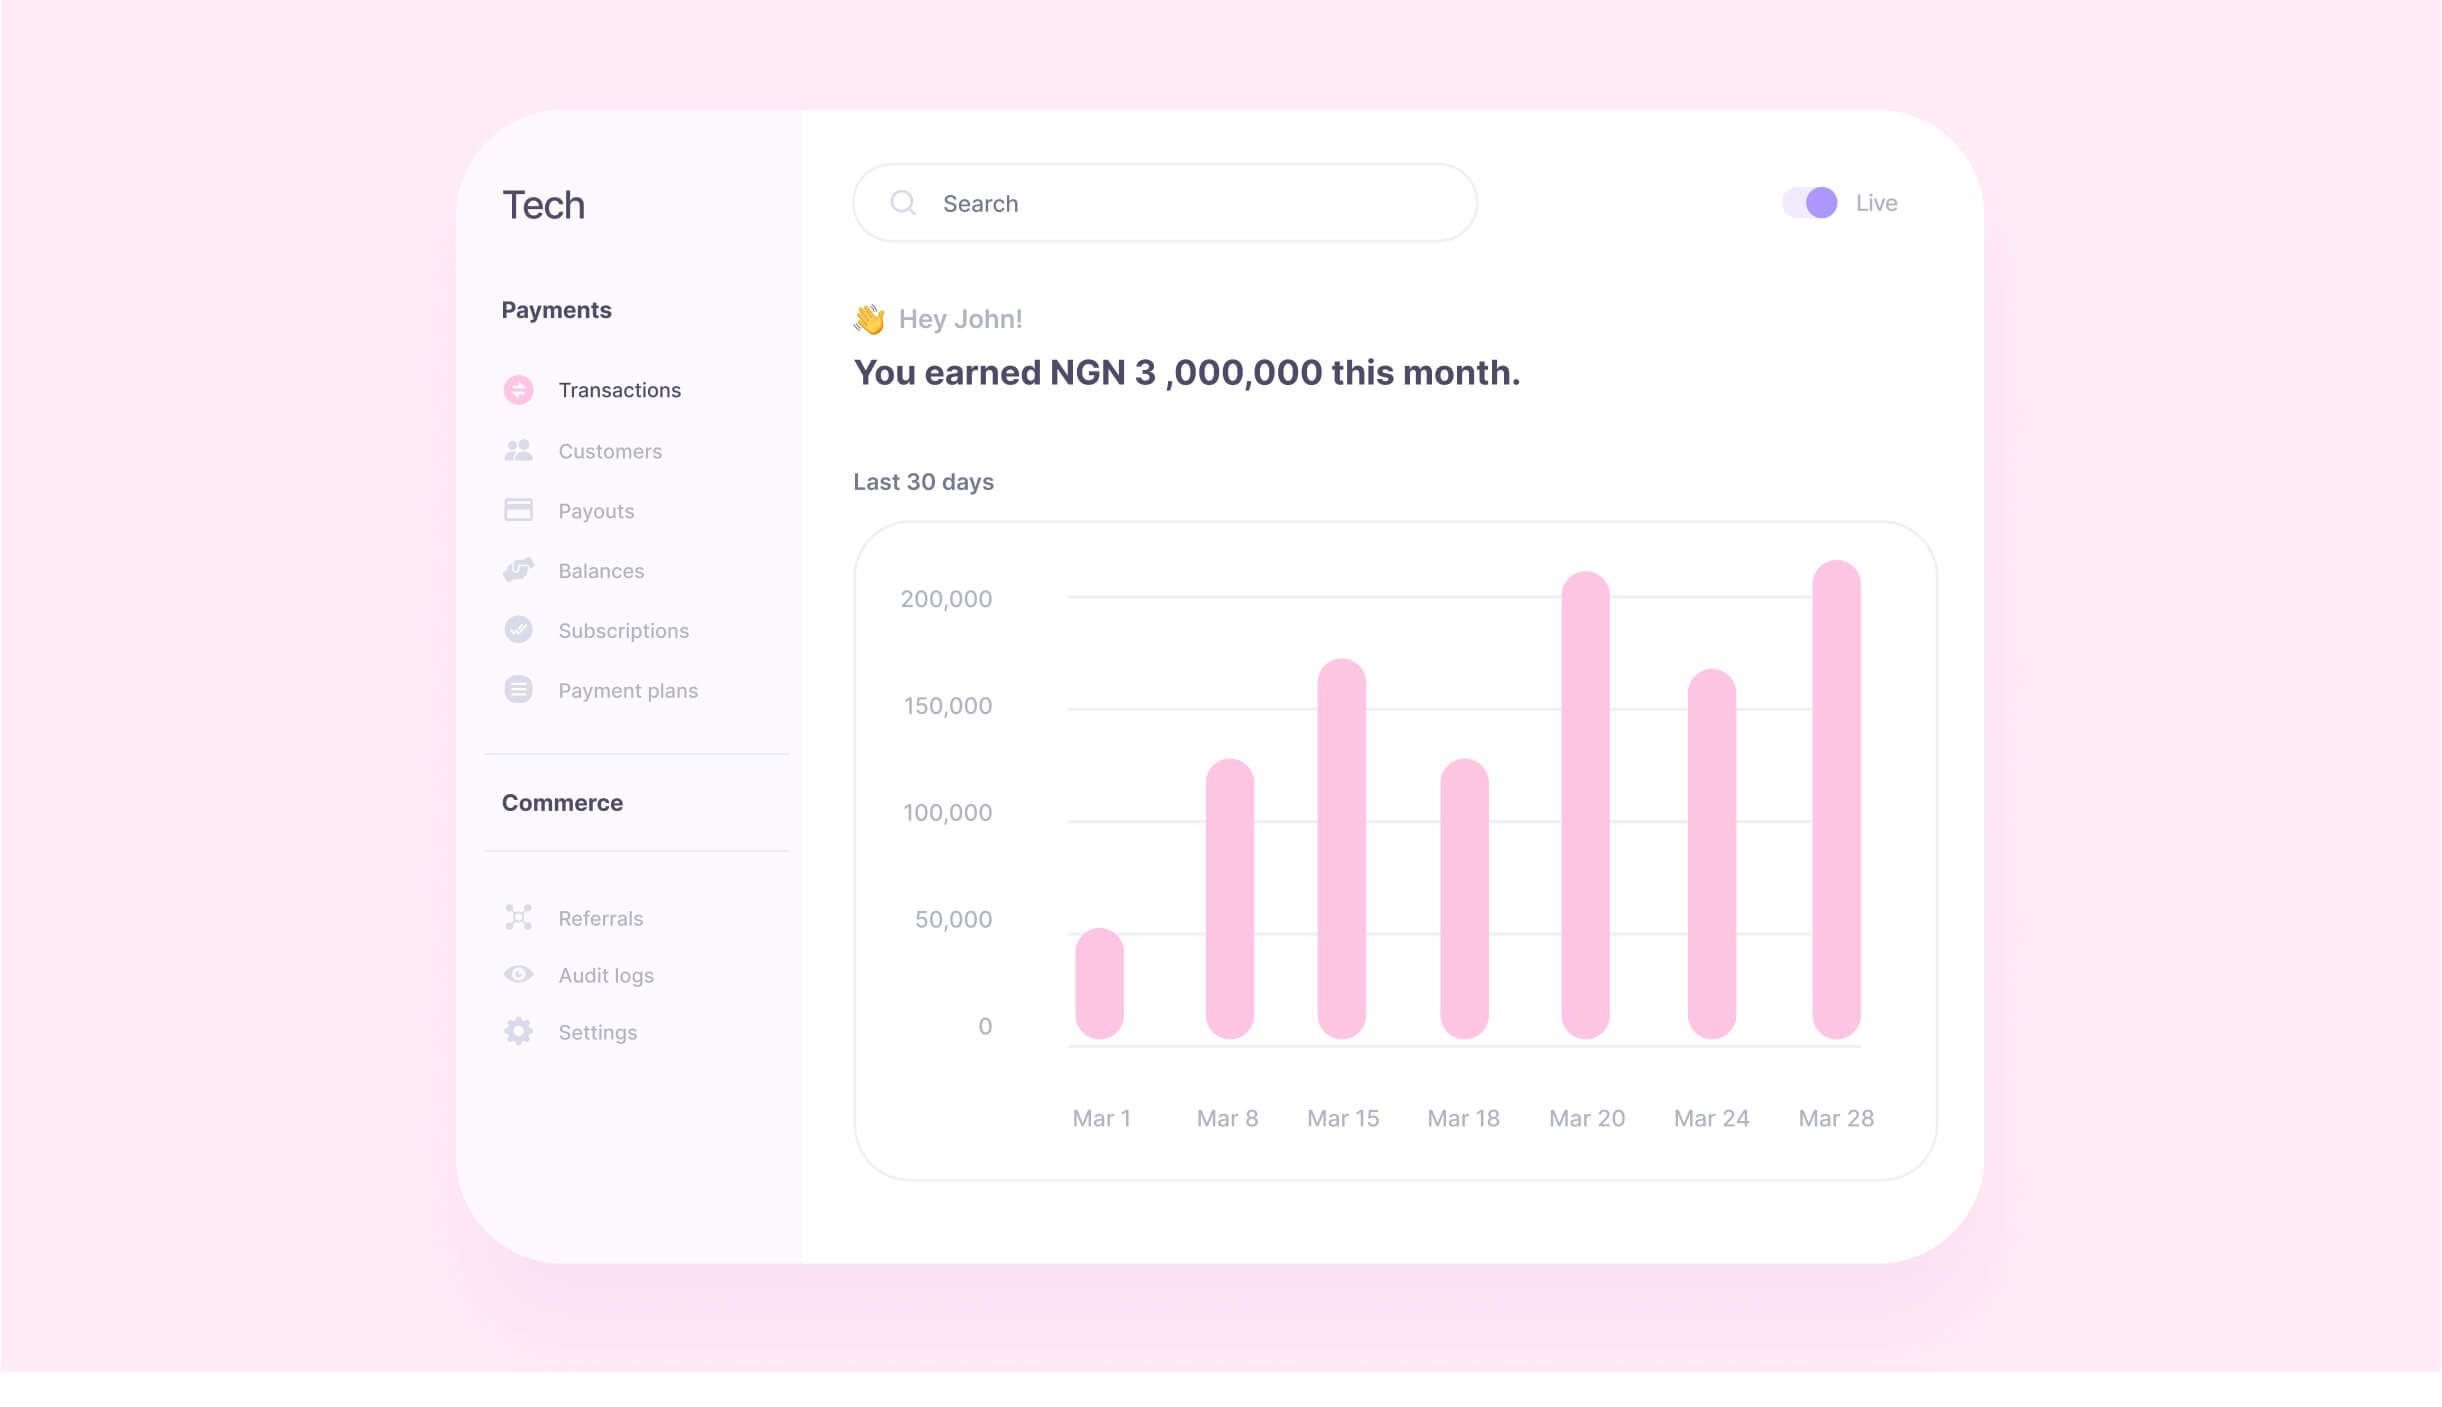Select the Commerce section header
This screenshot has height=1407, width=2442.
pyautogui.click(x=563, y=802)
